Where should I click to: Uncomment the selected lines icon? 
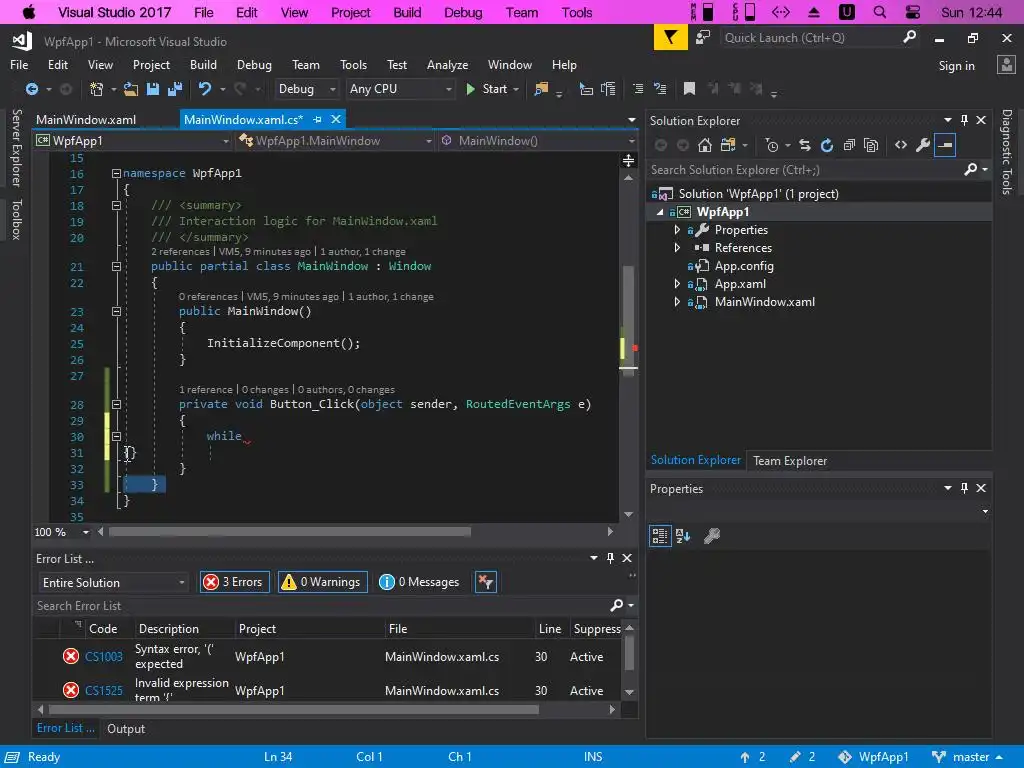click(x=660, y=89)
